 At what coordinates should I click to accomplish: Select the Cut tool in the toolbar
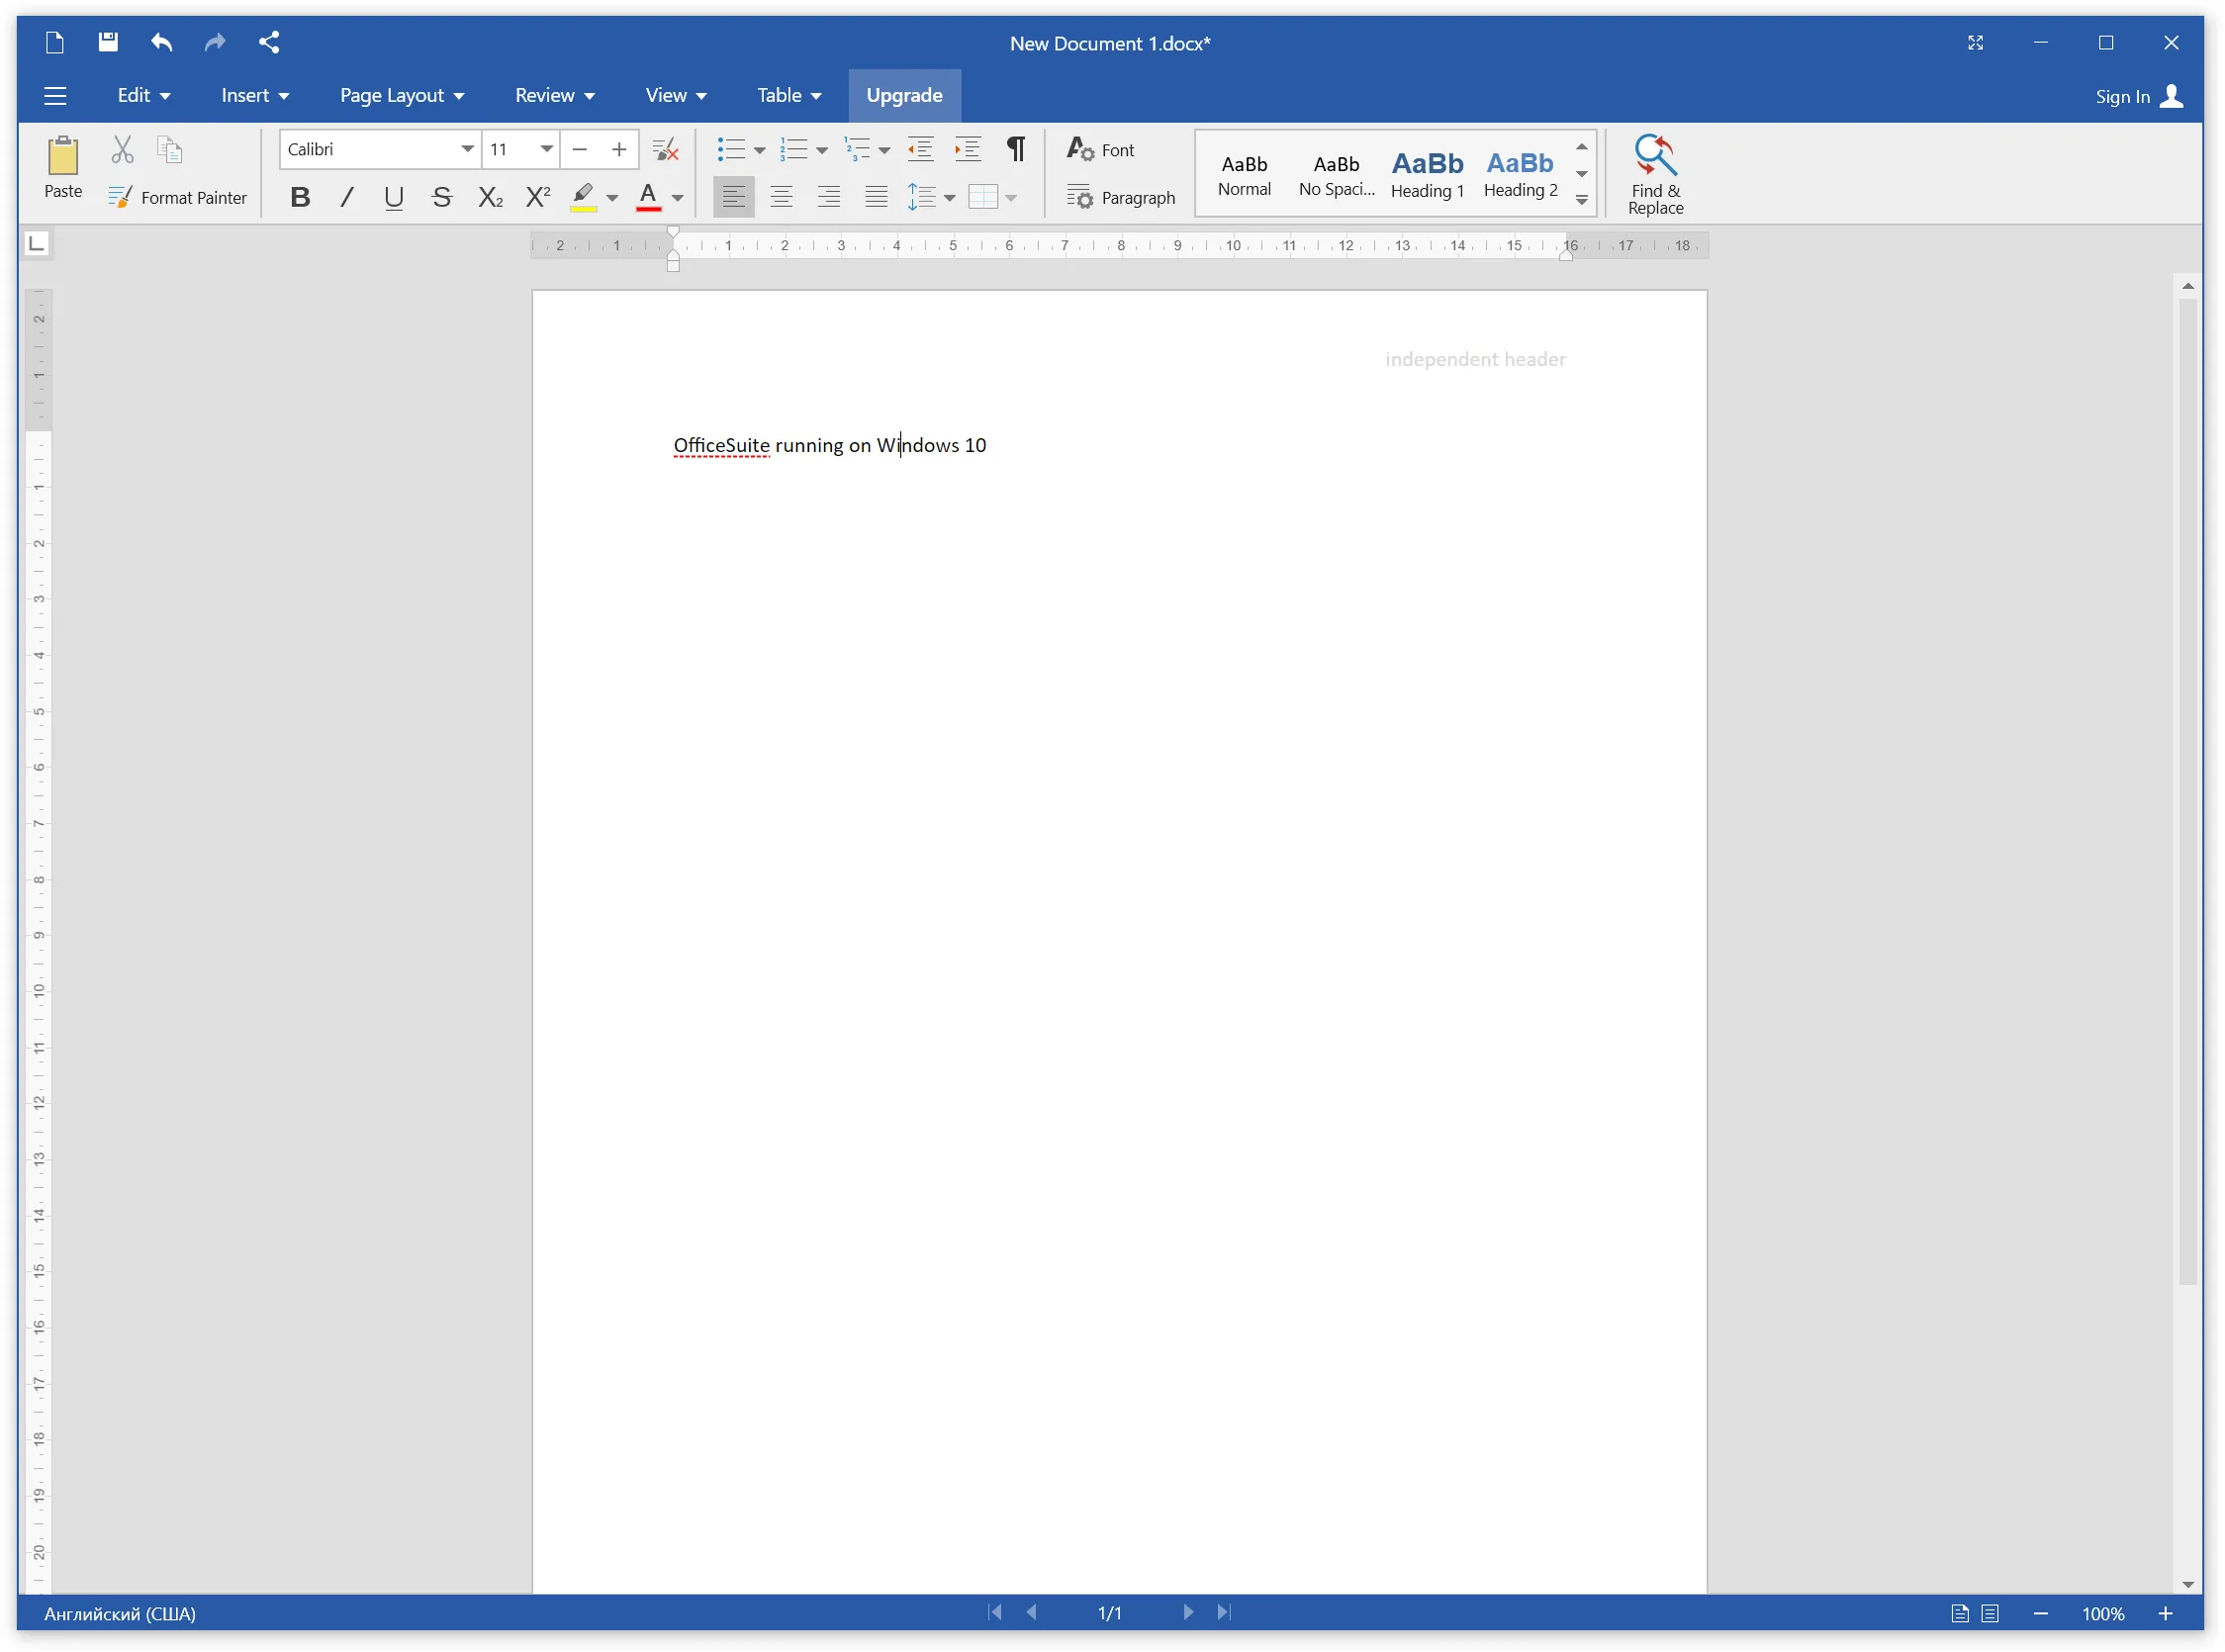coord(122,148)
